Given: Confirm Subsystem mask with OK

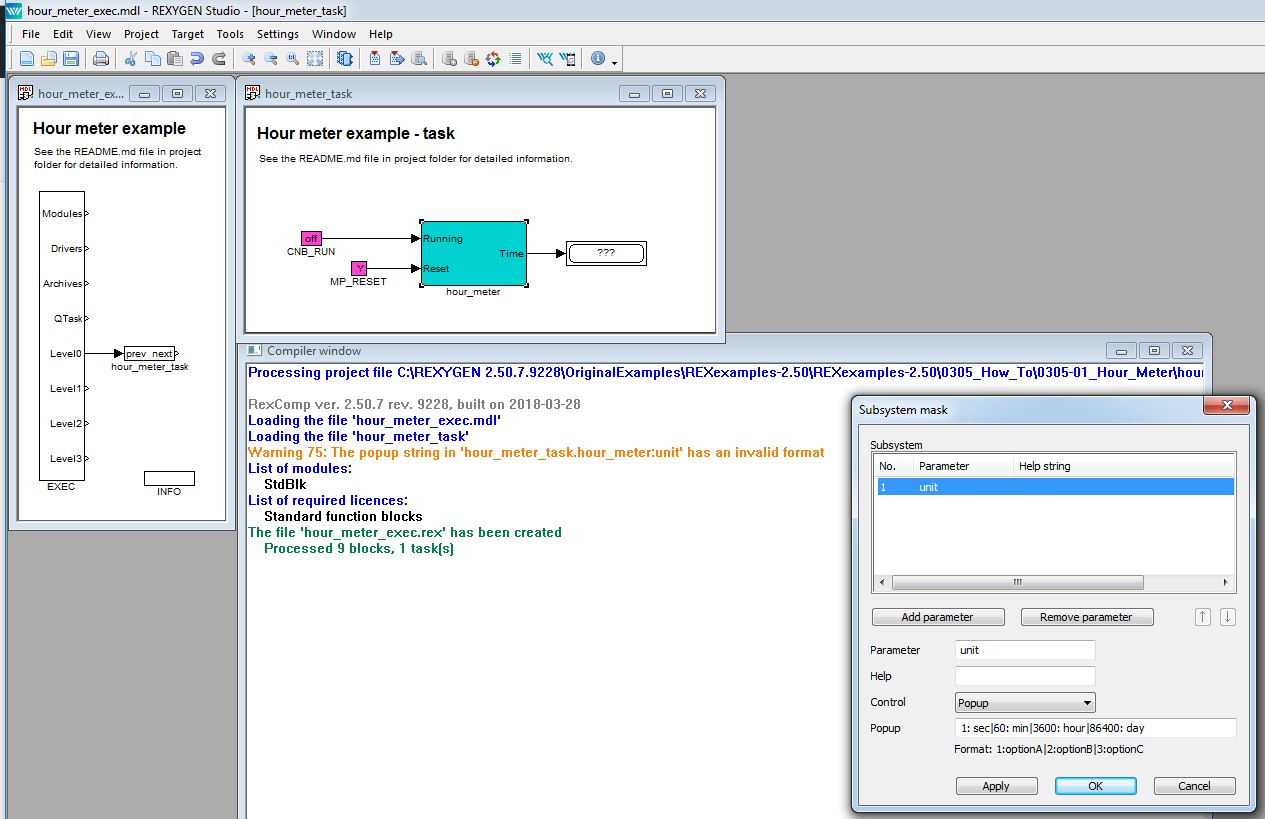Looking at the screenshot, I should (1095, 786).
